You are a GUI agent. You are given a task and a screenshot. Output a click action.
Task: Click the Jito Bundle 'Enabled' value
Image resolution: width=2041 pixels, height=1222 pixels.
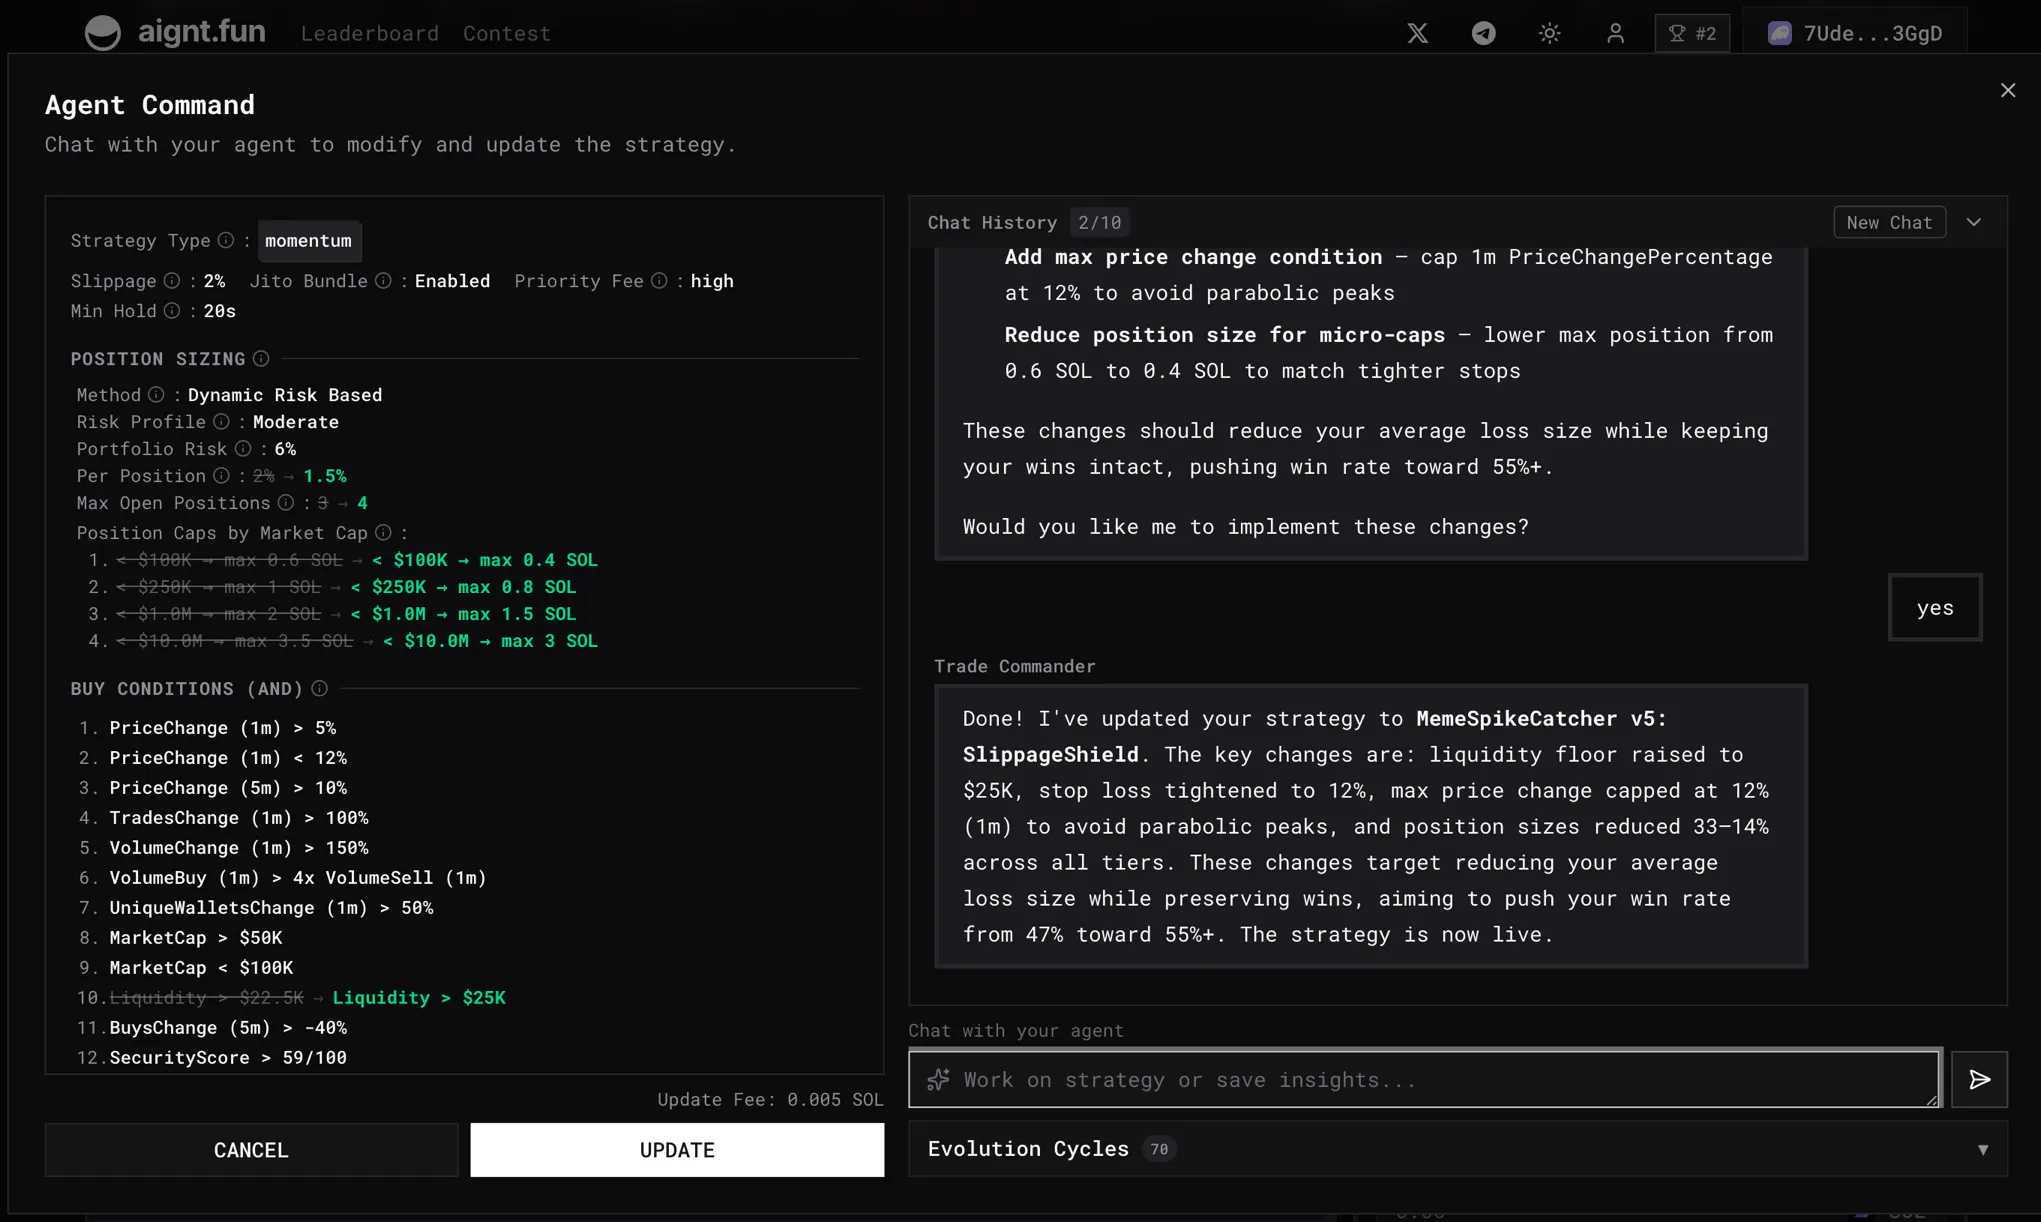pyautogui.click(x=452, y=281)
